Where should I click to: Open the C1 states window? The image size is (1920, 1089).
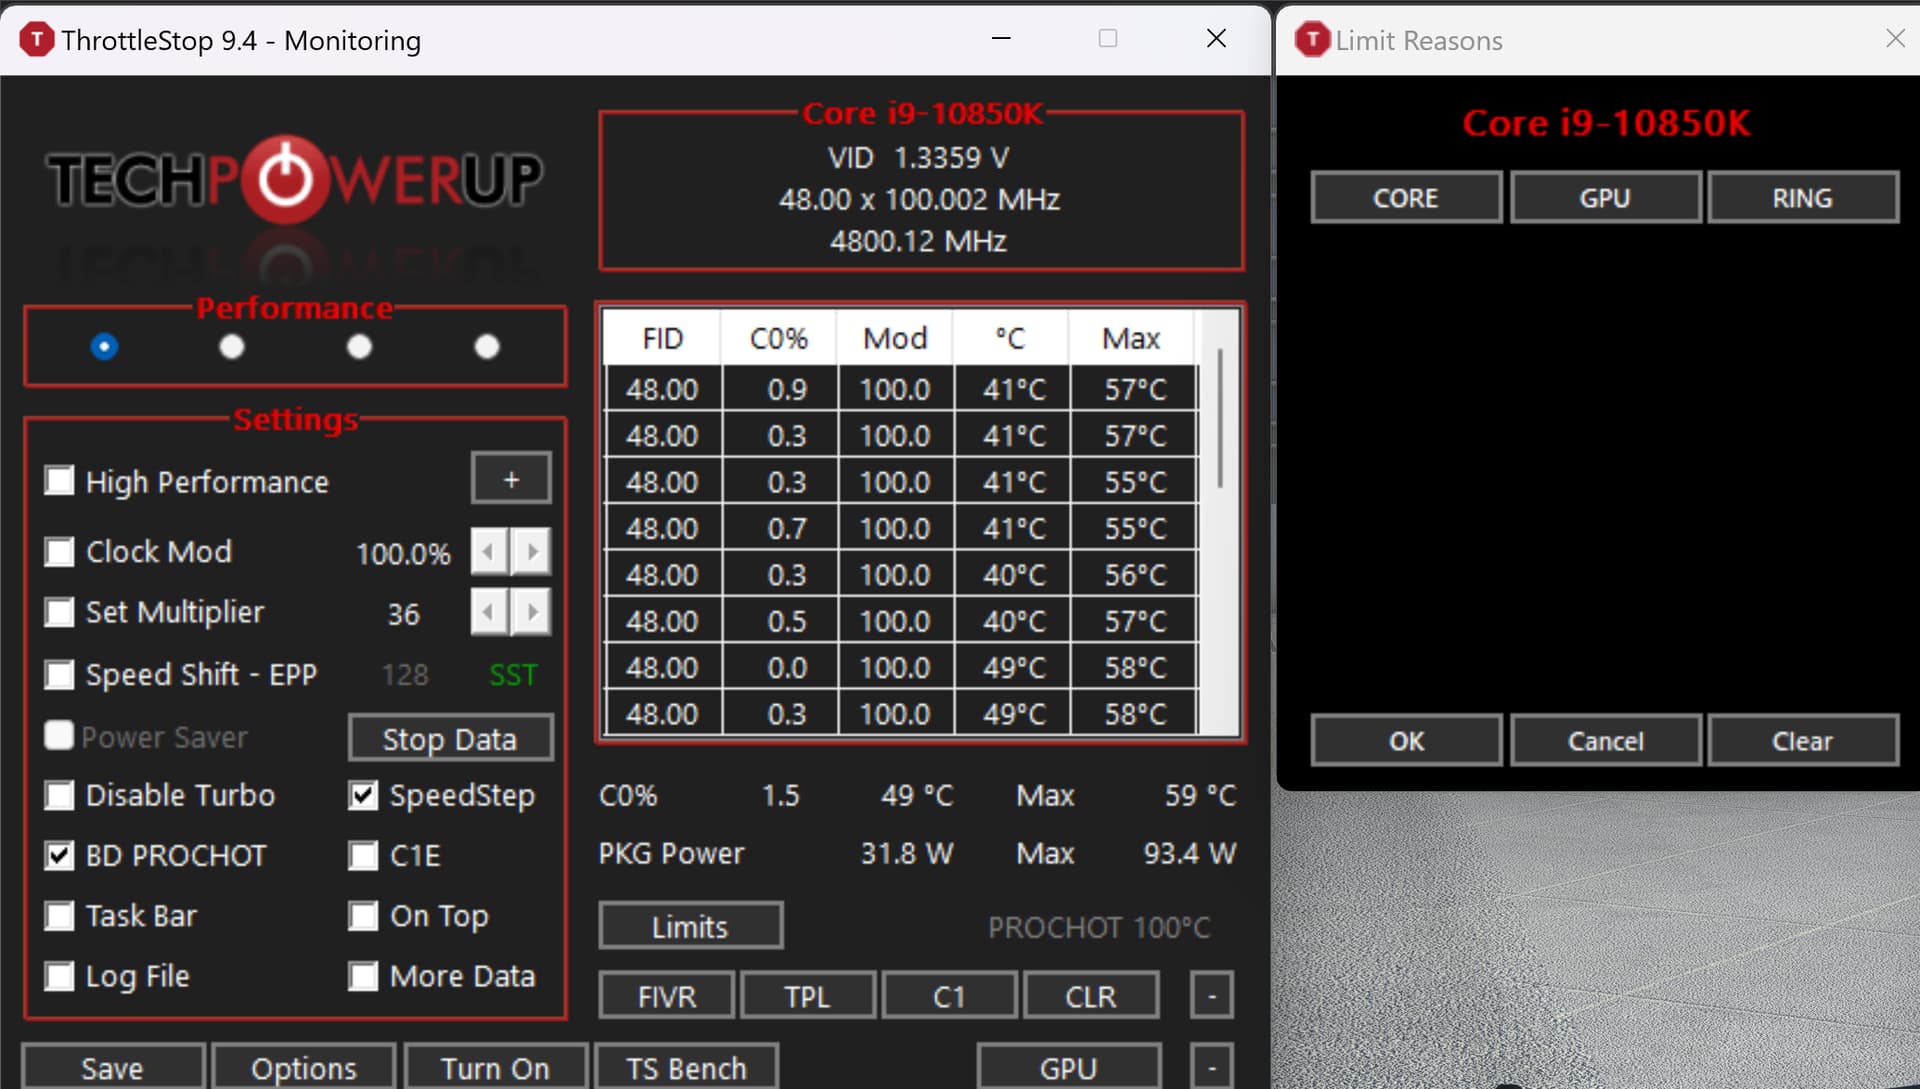949,996
